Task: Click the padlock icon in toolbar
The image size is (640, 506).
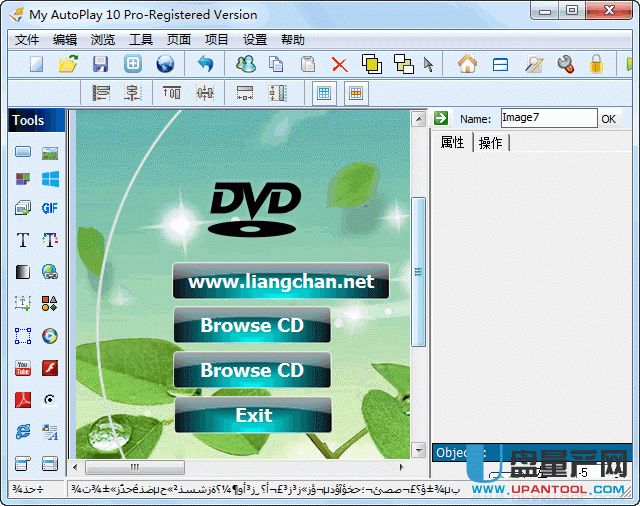Action: point(597,64)
